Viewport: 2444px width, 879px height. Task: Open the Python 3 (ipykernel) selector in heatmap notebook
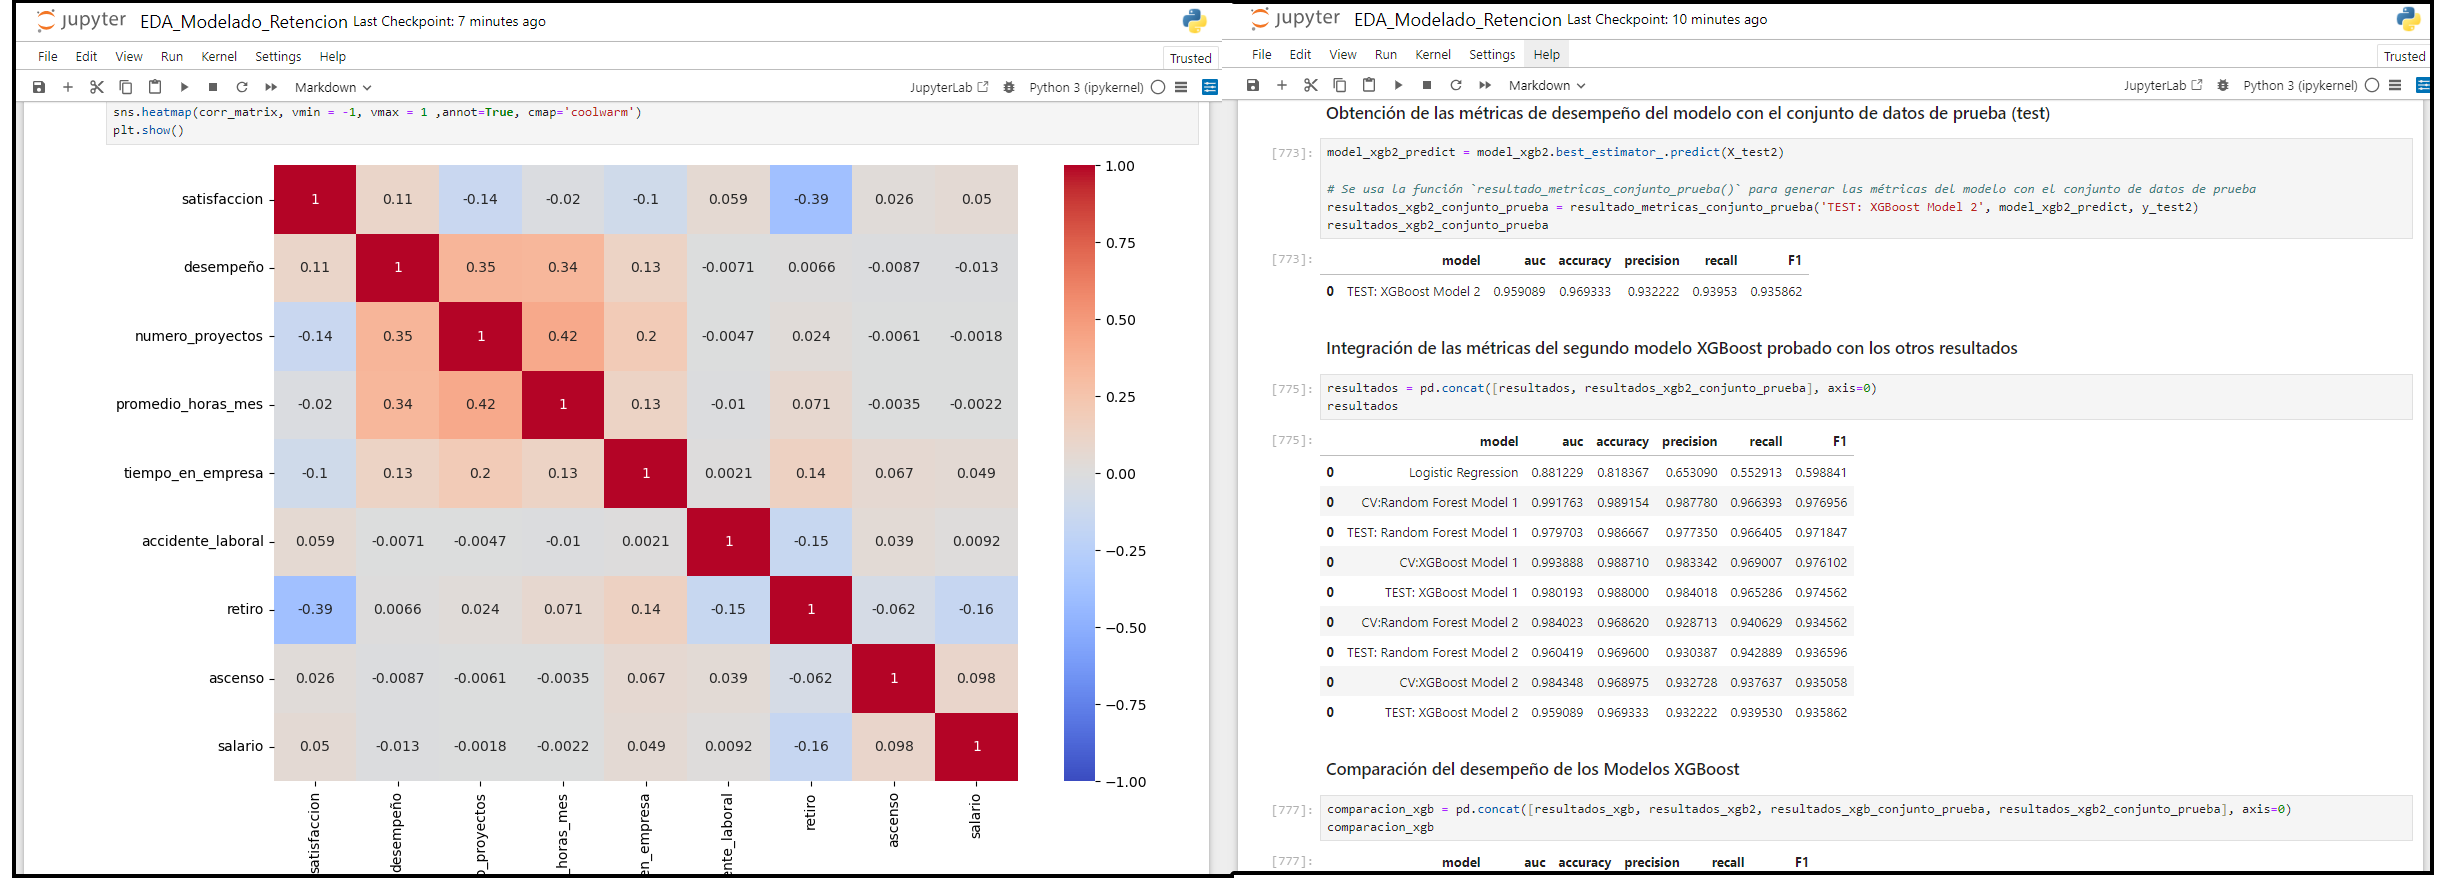pyautogui.click(x=1086, y=87)
